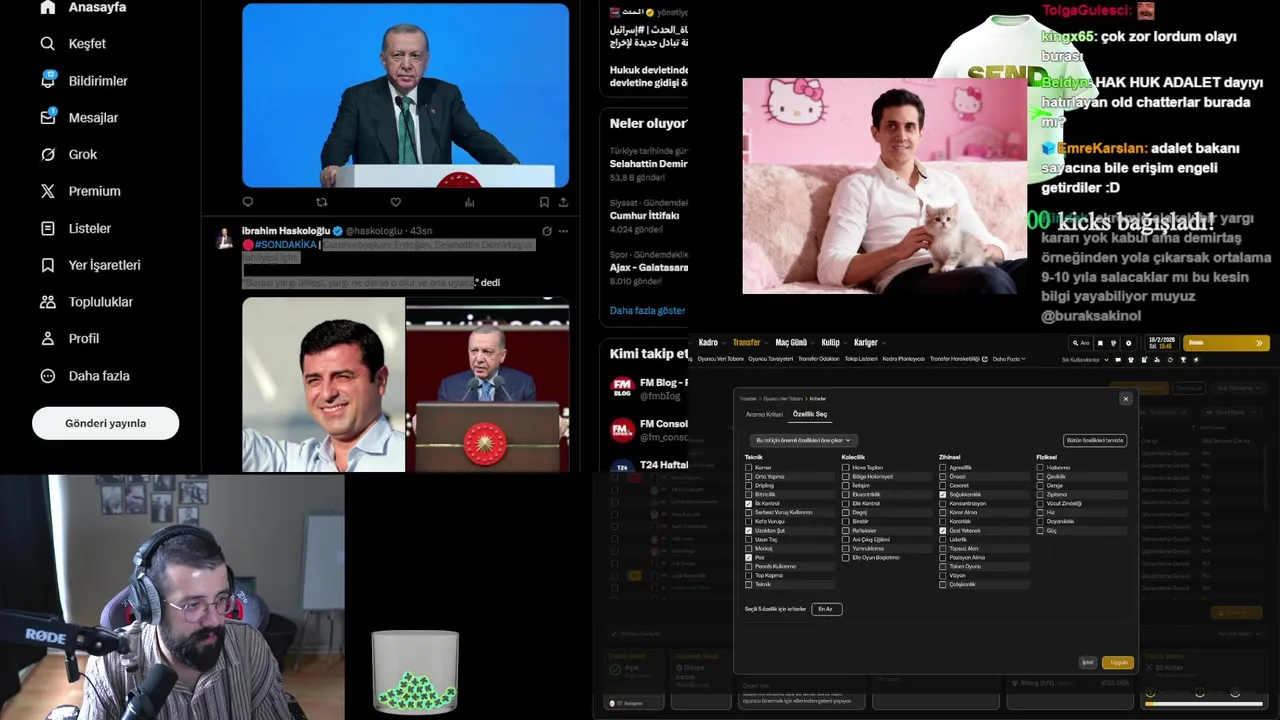This screenshot has width=1280, height=720.
Task: Click reply icon under Erdoğan podium tweet
Action: pos(248,202)
